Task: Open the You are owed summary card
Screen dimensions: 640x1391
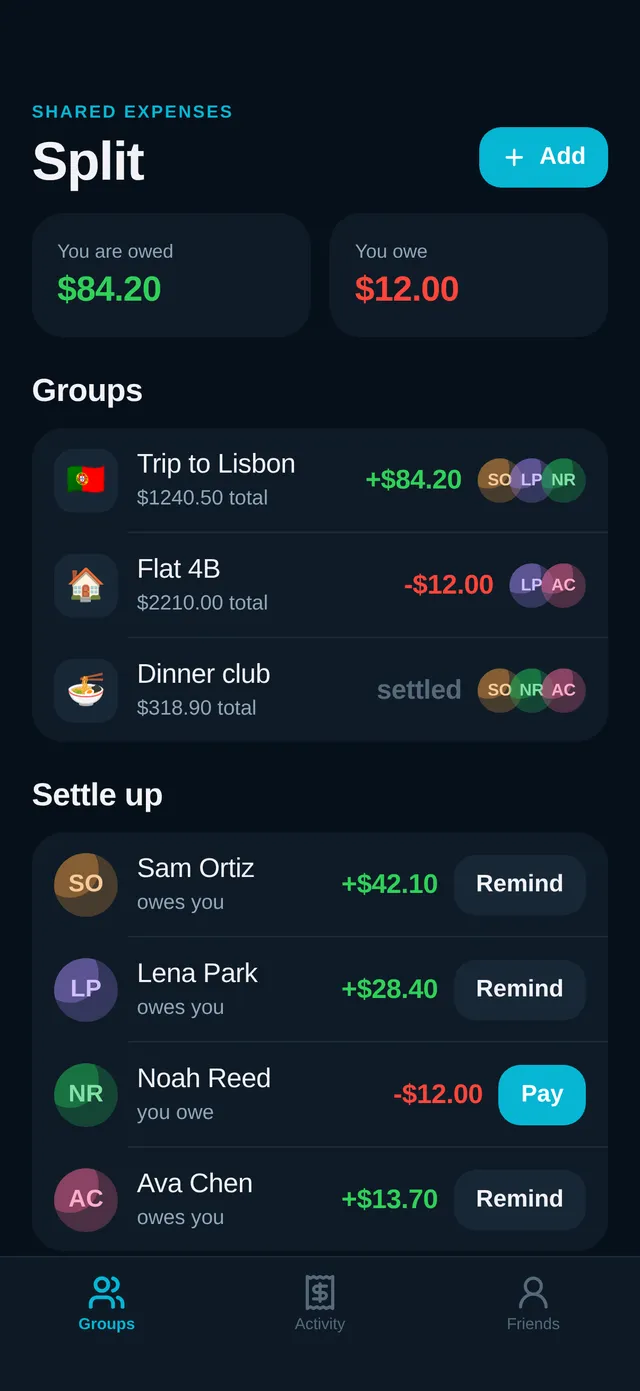Action: 171,275
